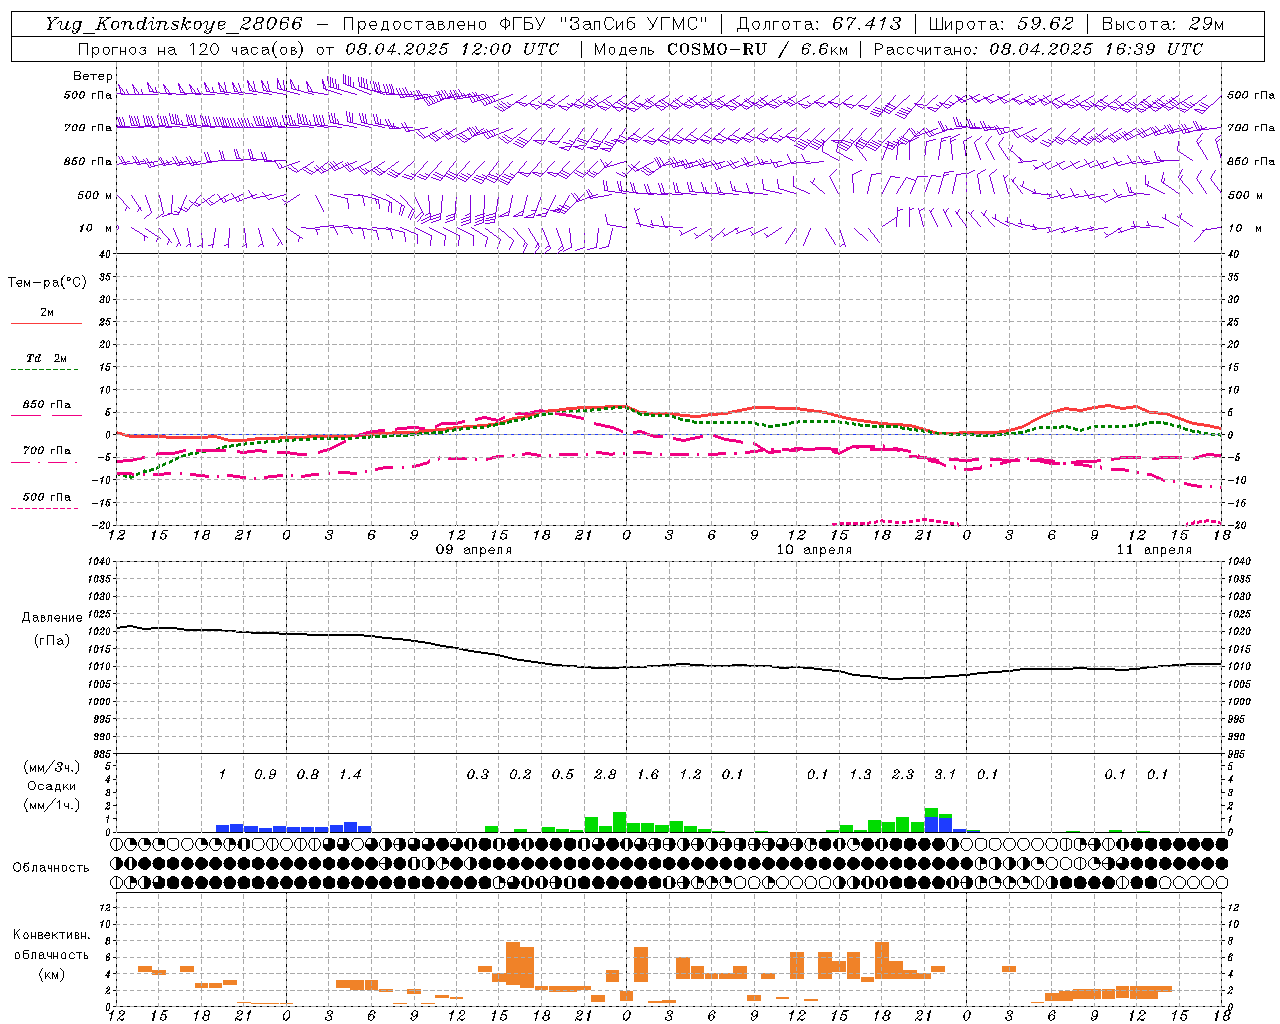
Task: Select the forecast header Прогноз на 120 часа(ов)
Action: [x=192, y=49]
